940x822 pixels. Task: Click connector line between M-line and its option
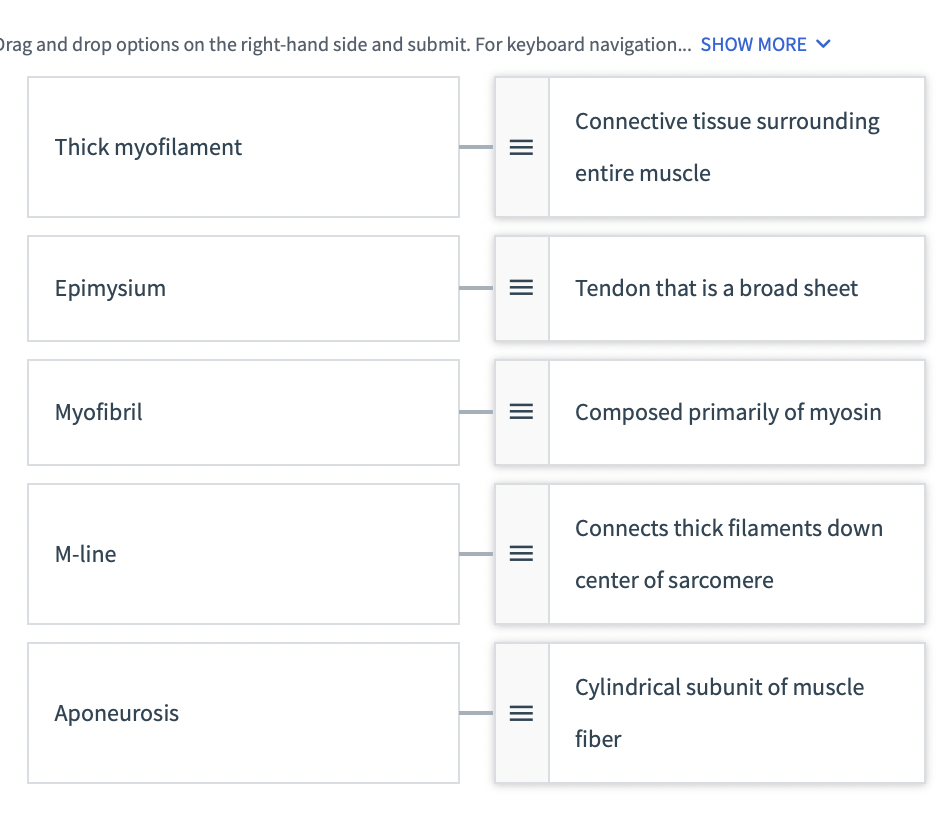[476, 554]
